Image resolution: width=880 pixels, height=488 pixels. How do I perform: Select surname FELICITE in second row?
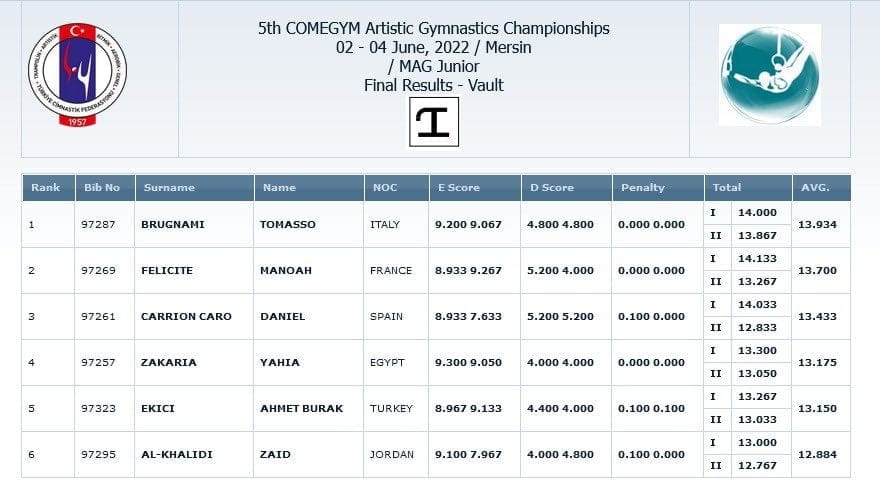pyautogui.click(x=167, y=270)
